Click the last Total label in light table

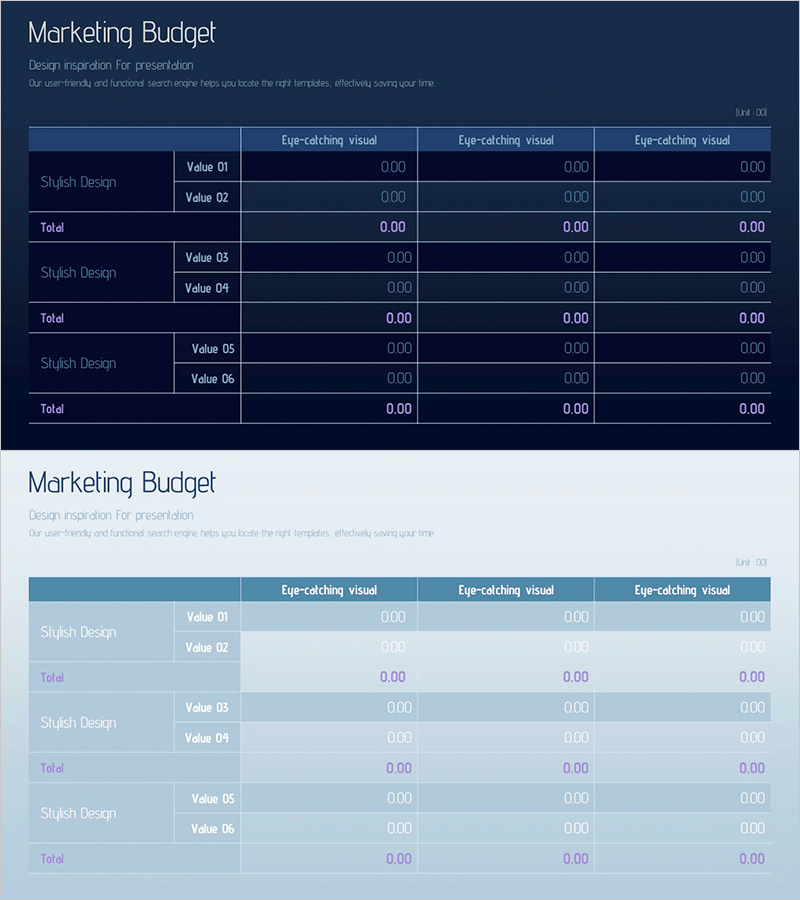[52, 859]
